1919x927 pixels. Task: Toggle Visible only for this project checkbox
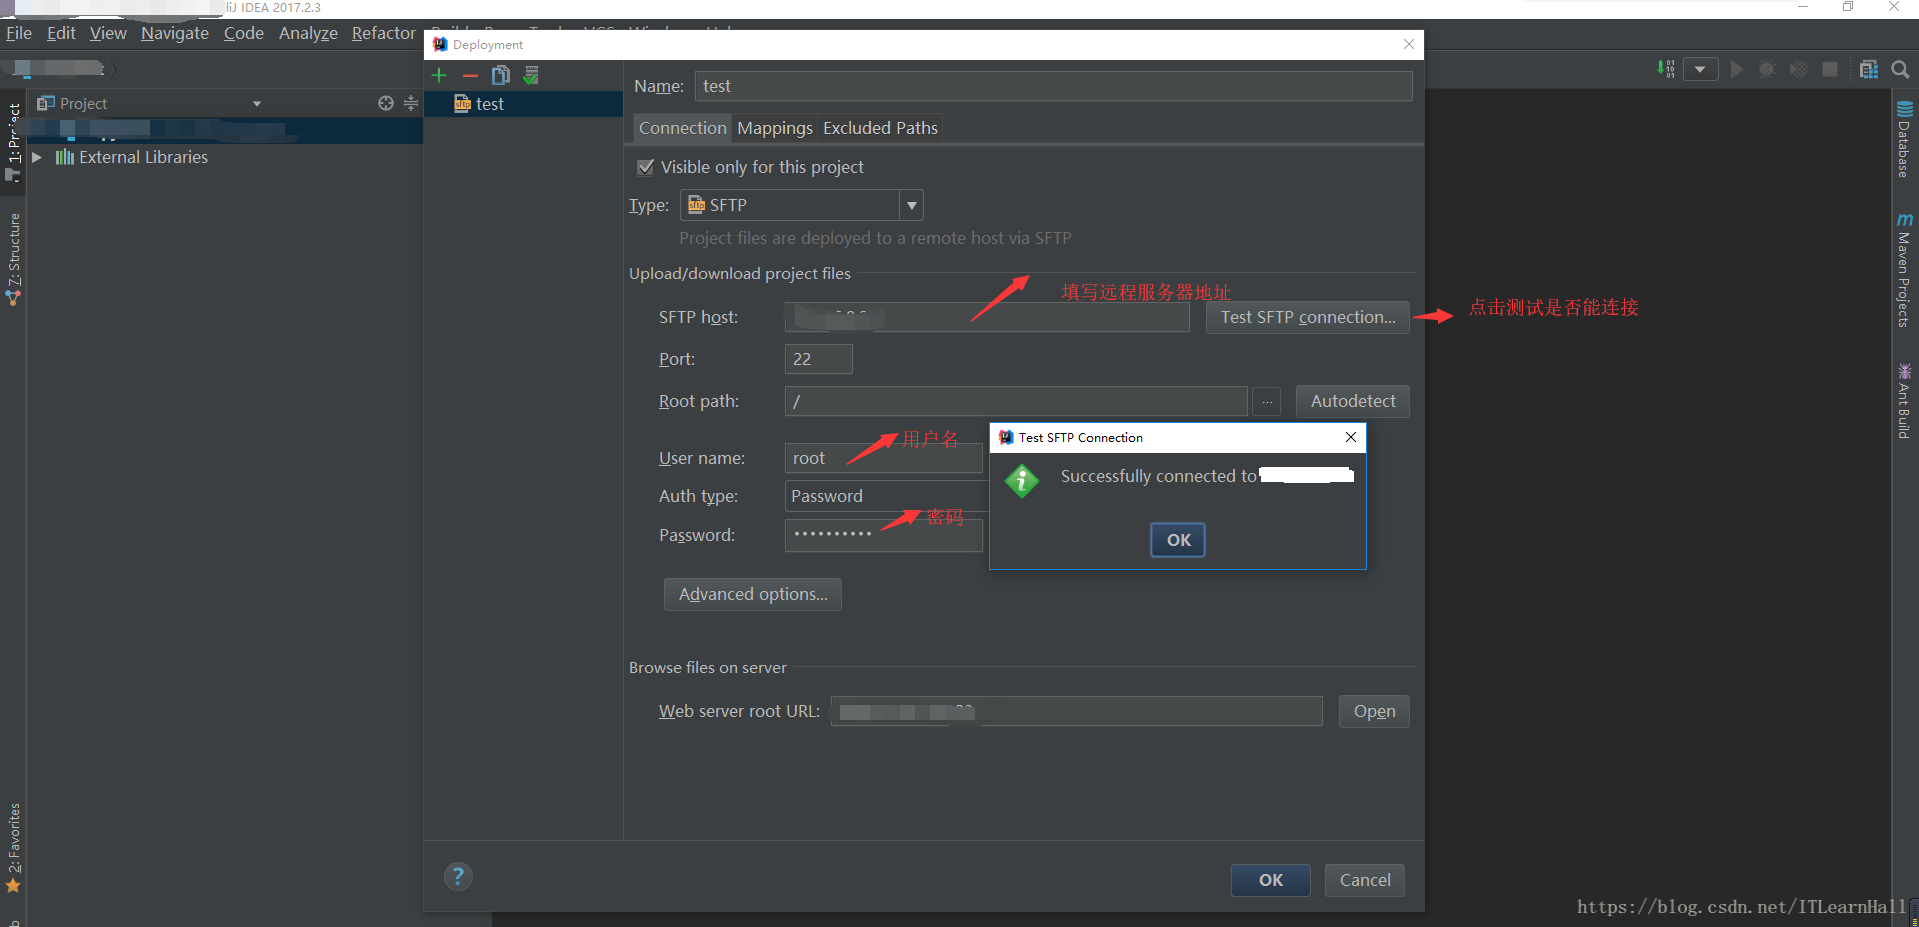646,167
